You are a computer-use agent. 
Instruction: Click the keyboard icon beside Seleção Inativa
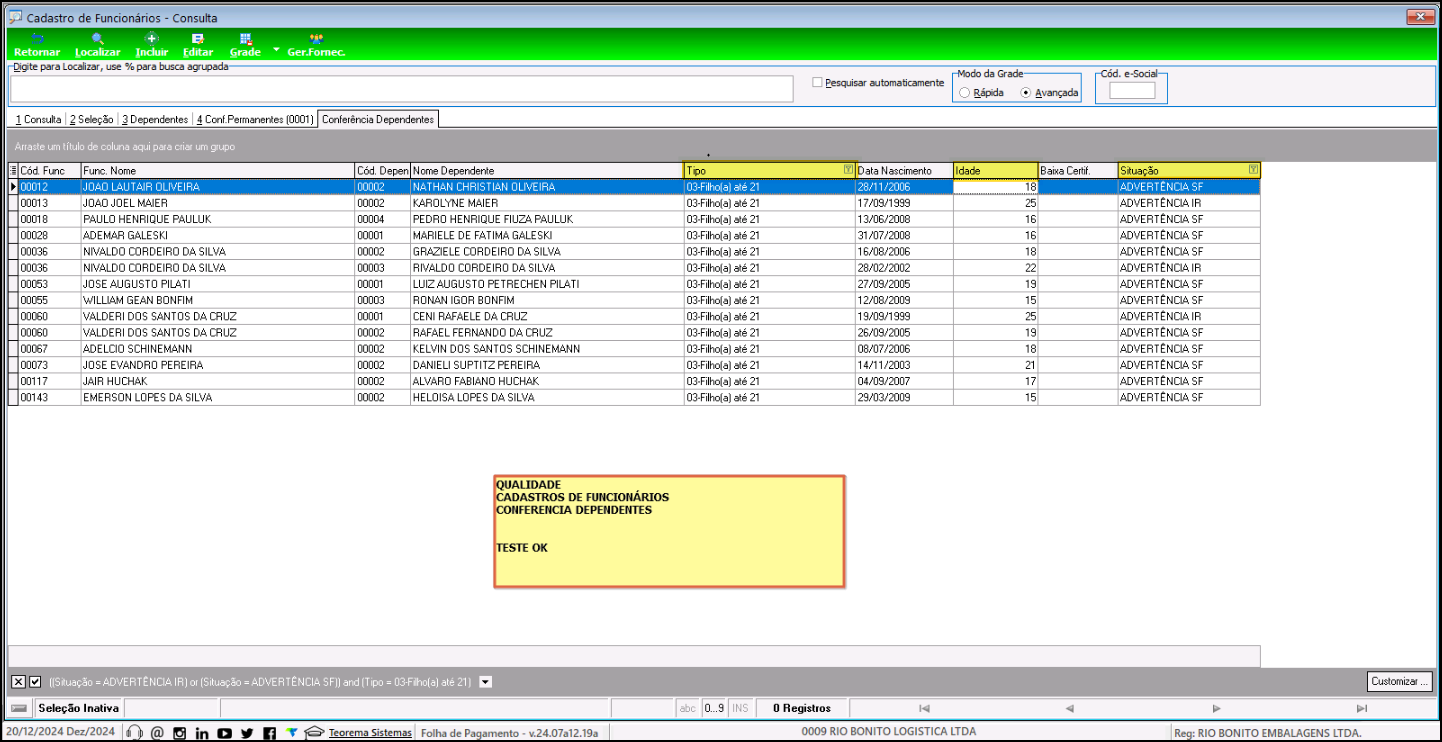[19, 708]
